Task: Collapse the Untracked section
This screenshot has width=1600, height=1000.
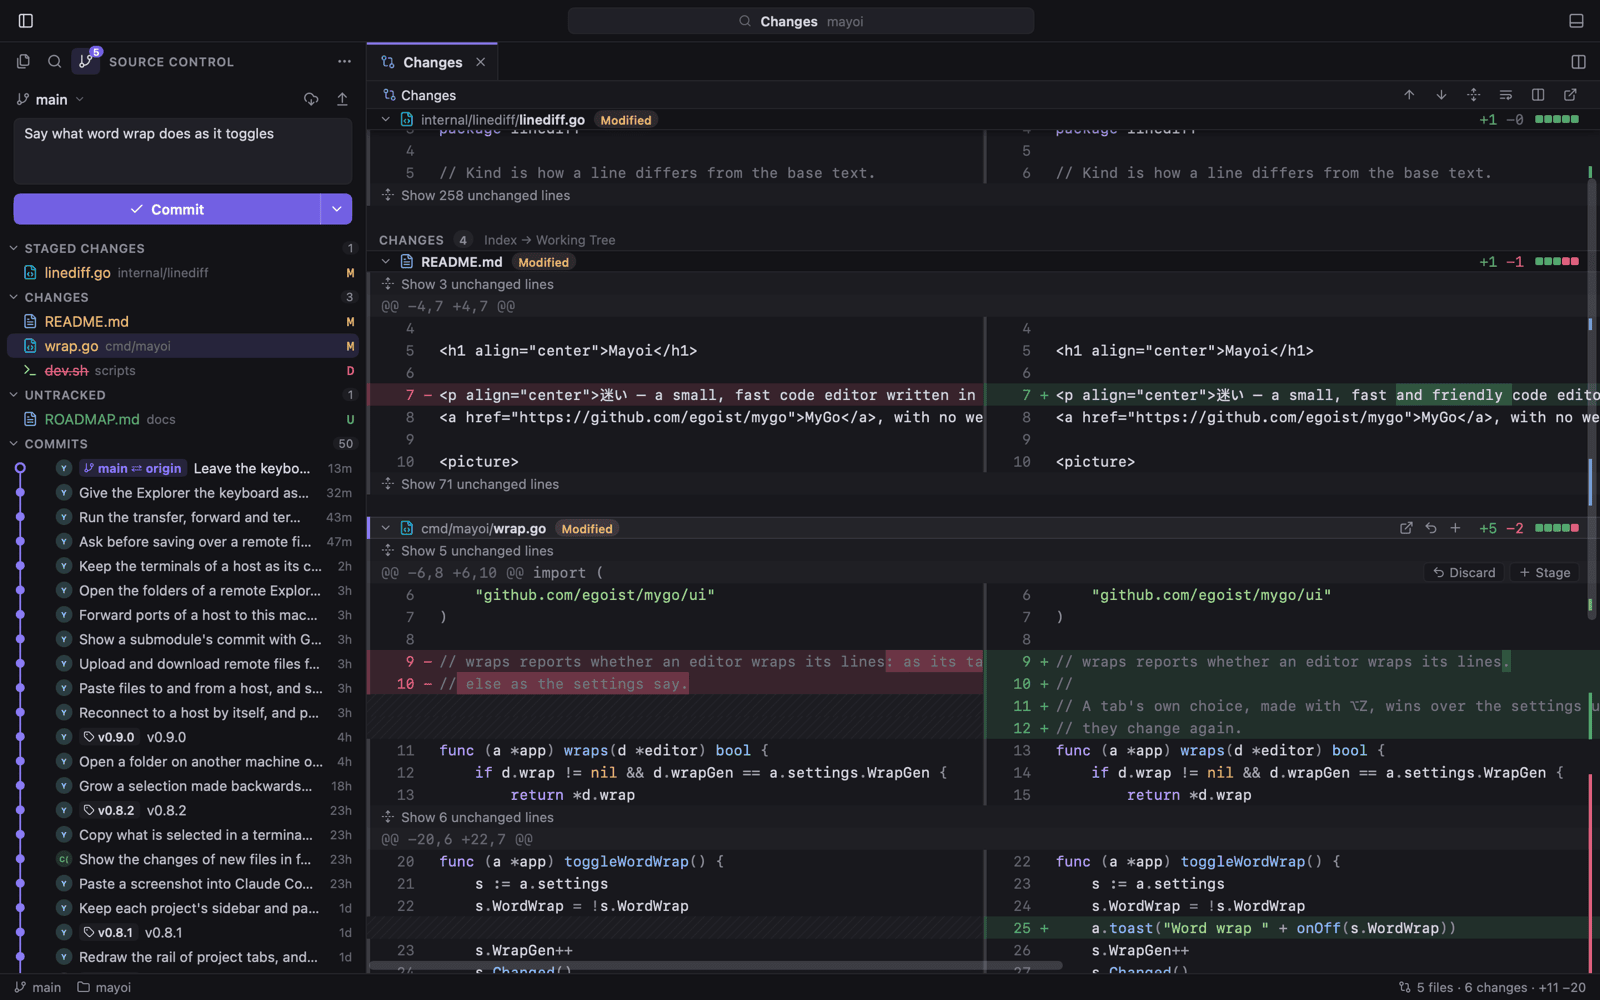Action: [14, 395]
